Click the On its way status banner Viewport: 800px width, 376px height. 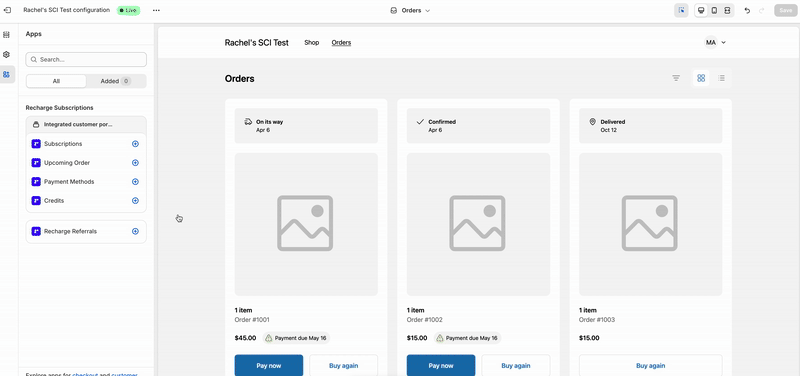pos(306,126)
